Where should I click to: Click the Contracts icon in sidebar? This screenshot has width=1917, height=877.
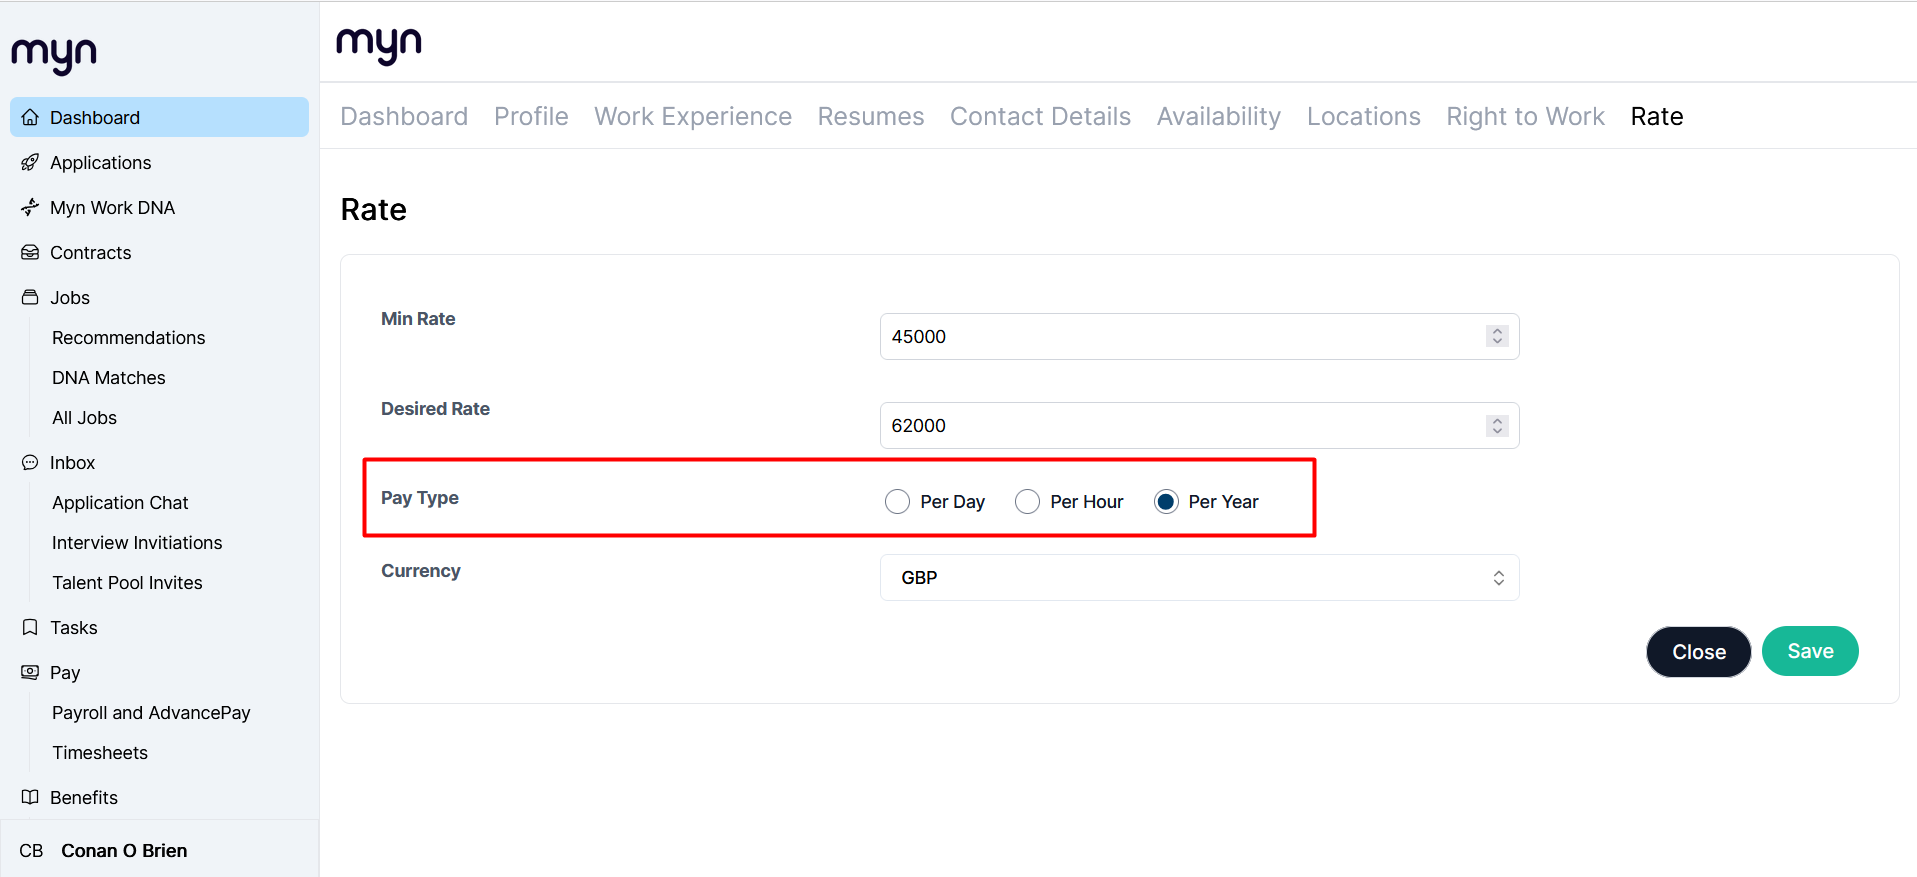(30, 252)
